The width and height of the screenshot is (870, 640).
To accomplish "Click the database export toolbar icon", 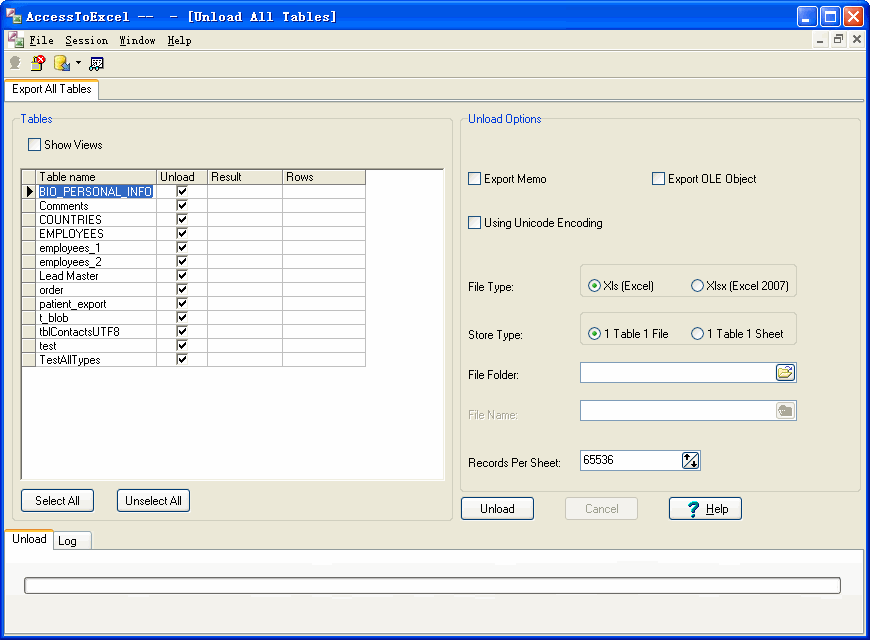I will click(62, 63).
